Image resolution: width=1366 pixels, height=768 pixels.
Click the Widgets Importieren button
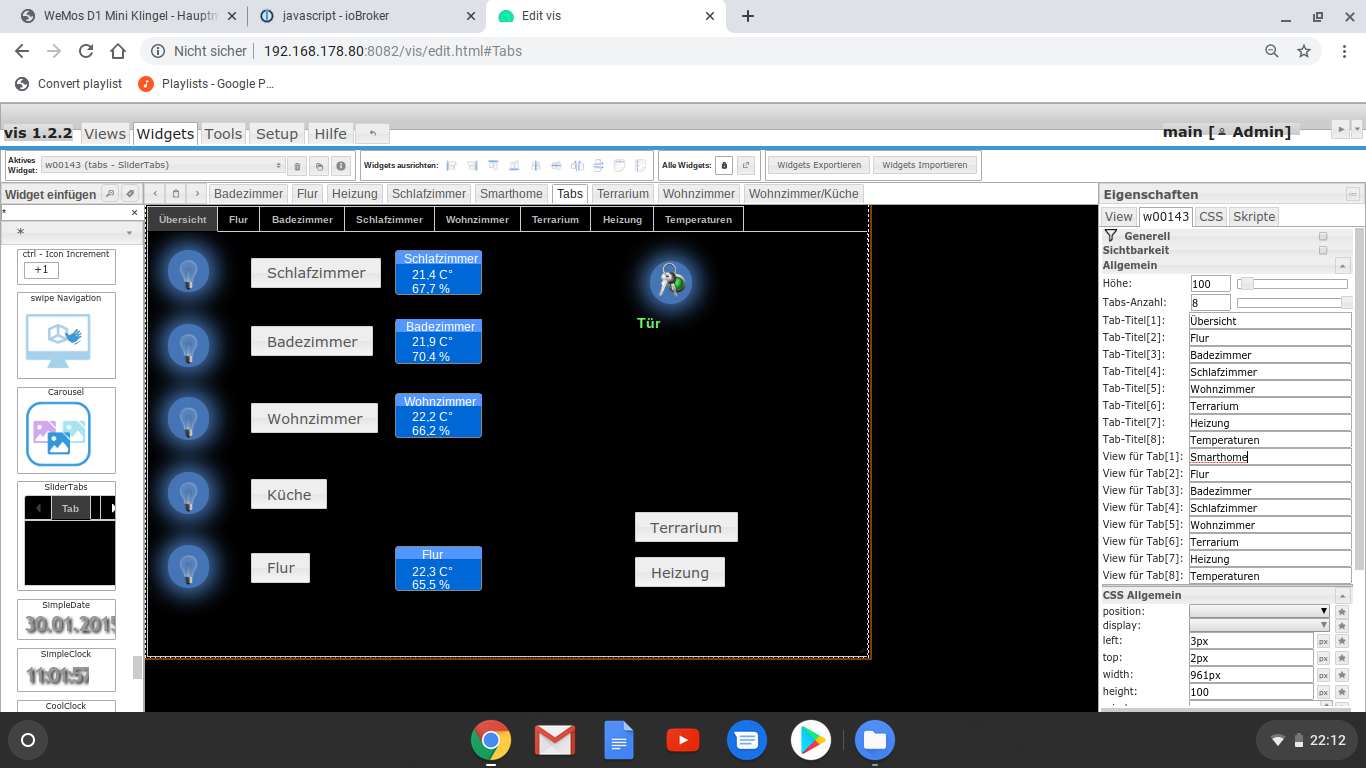click(925, 165)
